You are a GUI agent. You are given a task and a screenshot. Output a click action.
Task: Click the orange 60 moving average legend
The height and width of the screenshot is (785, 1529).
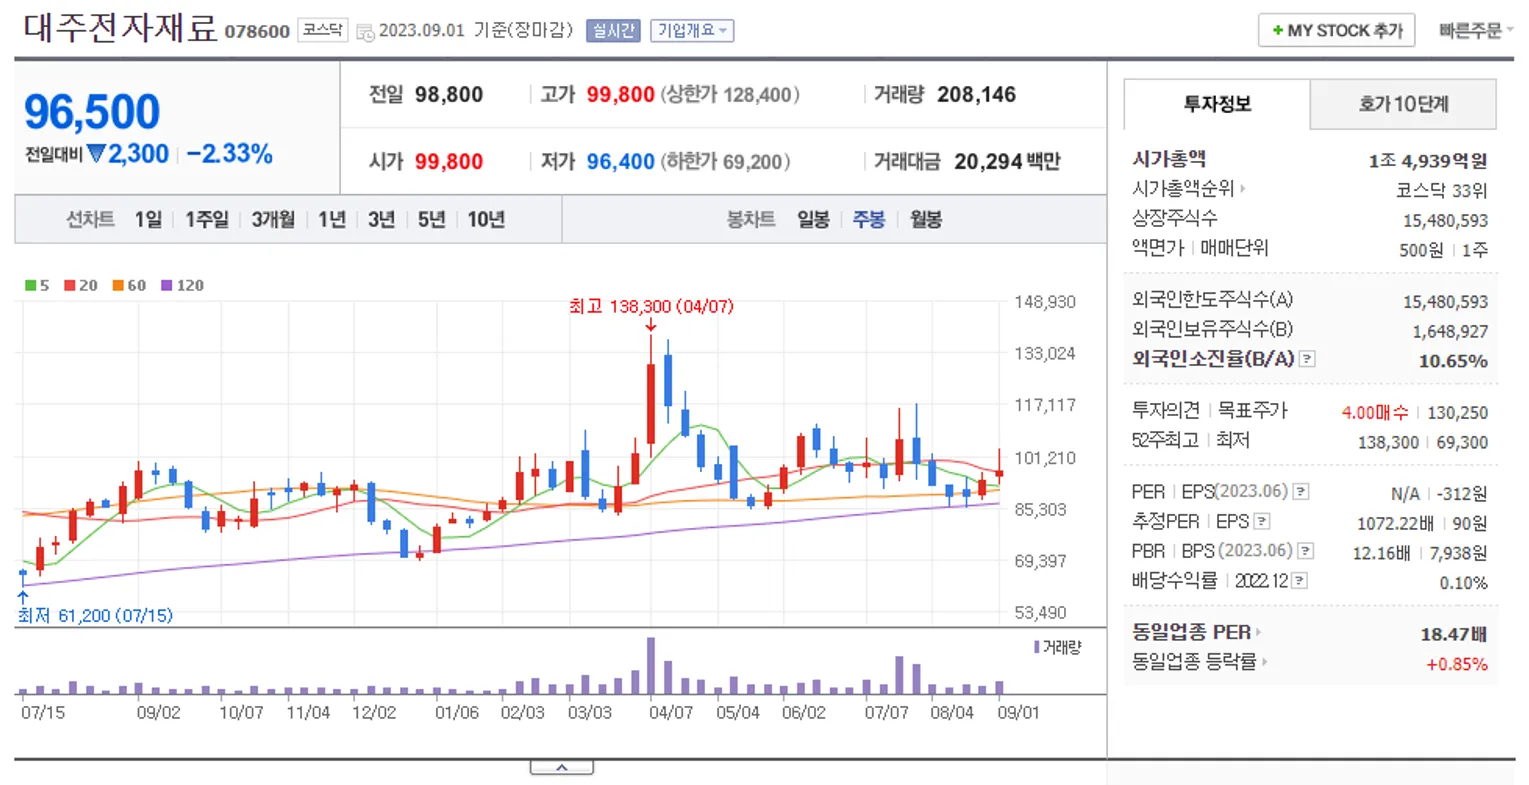pyautogui.click(x=129, y=285)
